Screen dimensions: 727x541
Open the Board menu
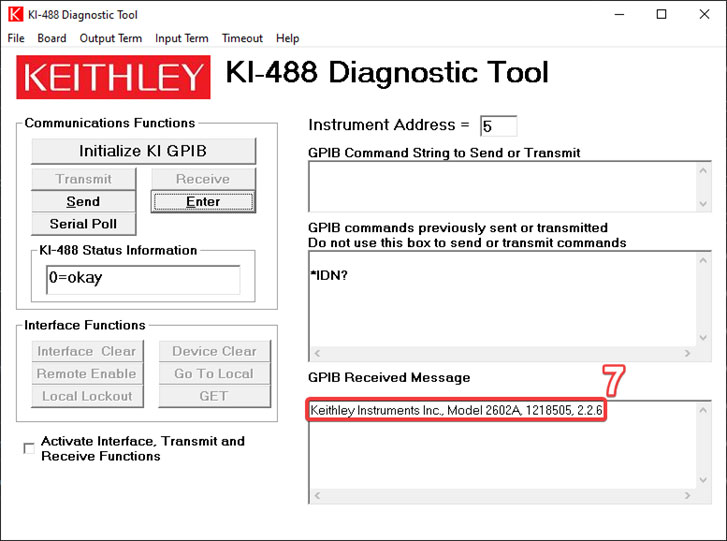[x=52, y=38]
